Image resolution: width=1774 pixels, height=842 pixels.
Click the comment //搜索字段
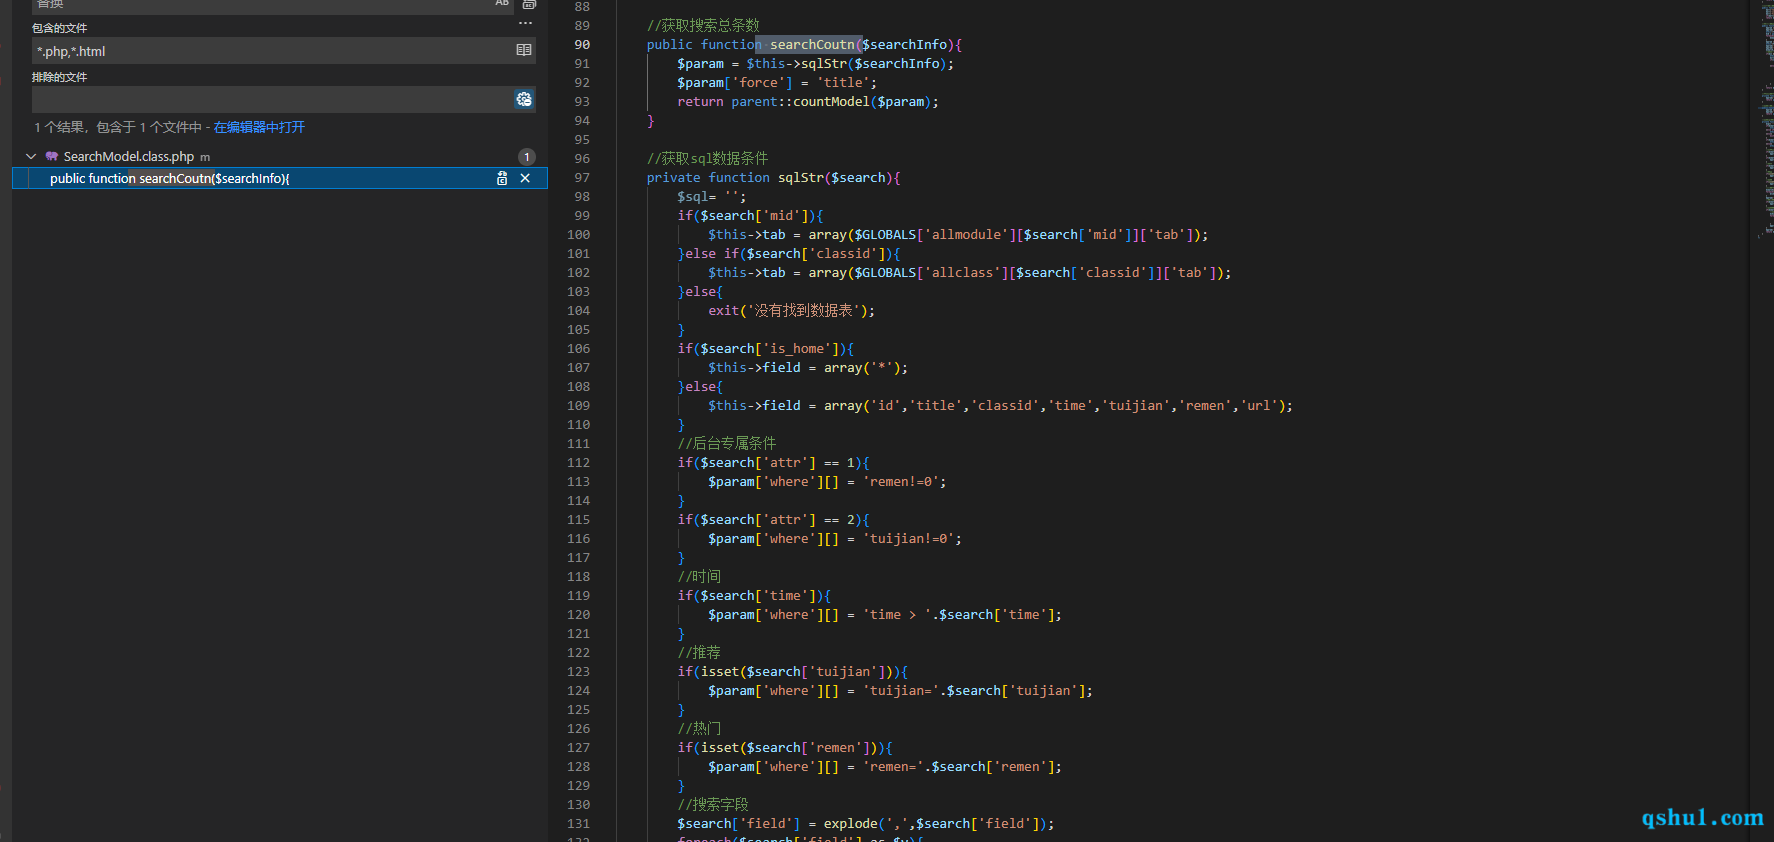[712, 804]
